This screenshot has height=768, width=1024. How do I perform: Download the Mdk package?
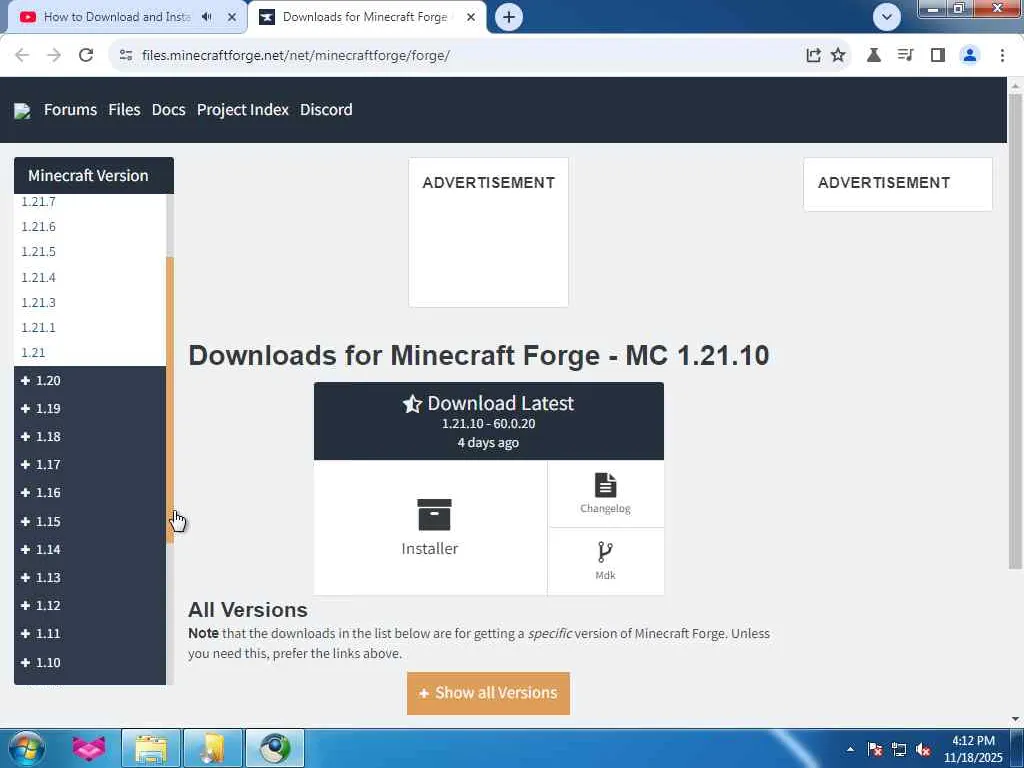pyautogui.click(x=605, y=562)
